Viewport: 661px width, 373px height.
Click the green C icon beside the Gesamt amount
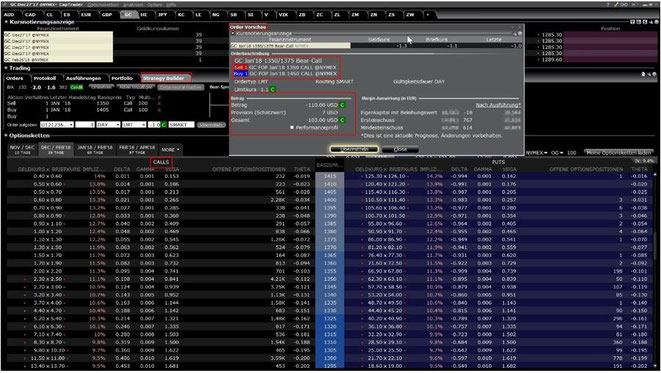pyautogui.click(x=342, y=120)
